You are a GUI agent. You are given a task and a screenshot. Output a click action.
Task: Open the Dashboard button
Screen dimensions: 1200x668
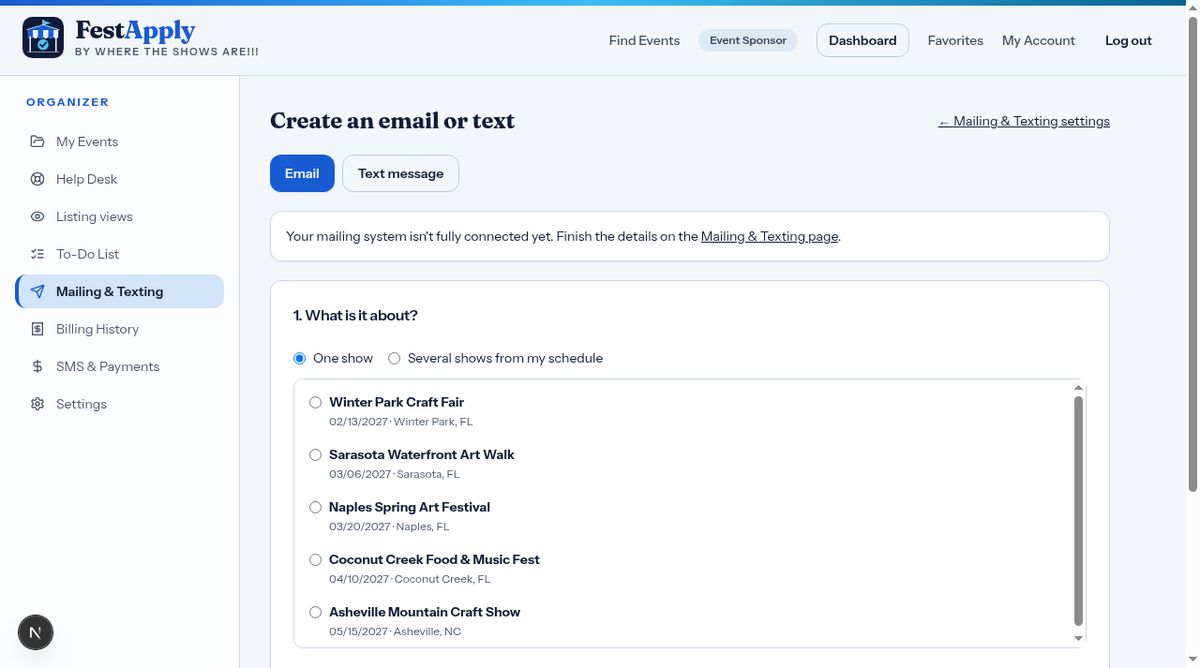[863, 40]
